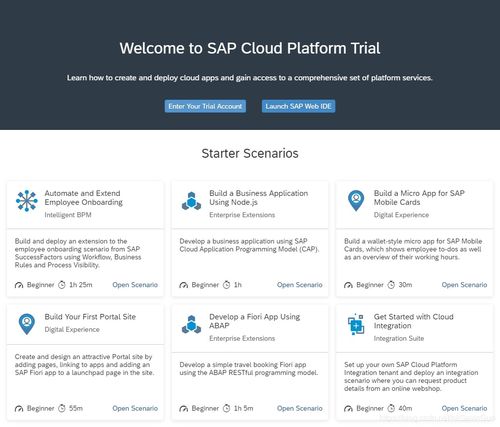The height and width of the screenshot is (427, 500).
Task: Open Scenario for Node.js Business Application
Action: click(300, 285)
